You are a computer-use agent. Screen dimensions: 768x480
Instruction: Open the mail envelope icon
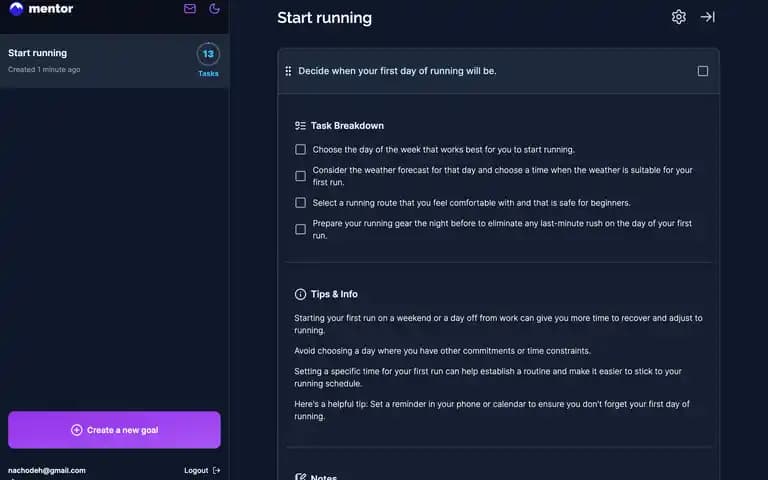click(190, 8)
